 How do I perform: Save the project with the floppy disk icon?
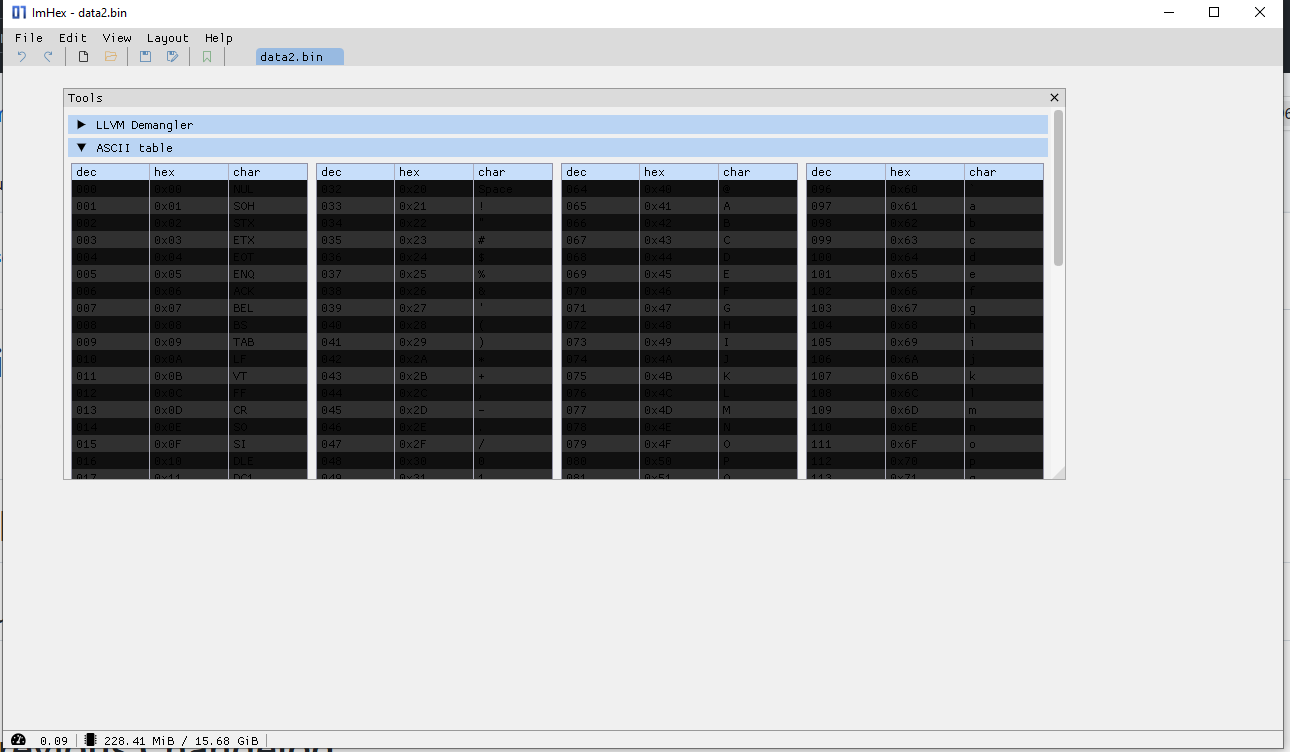(145, 56)
